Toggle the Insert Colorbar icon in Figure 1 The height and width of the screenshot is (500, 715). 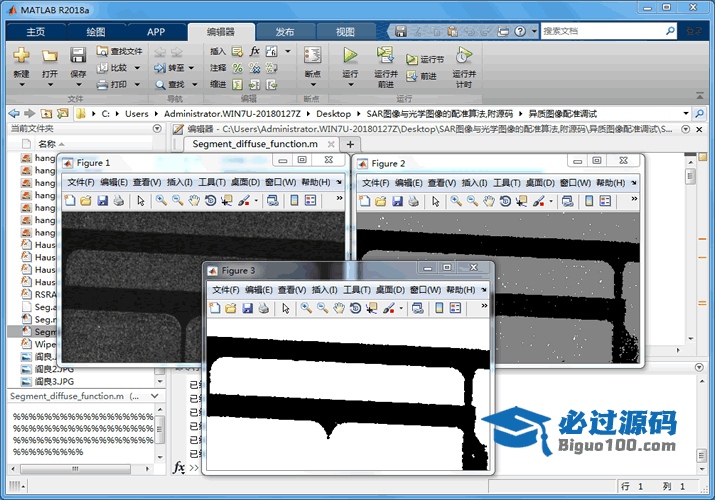[x=295, y=200]
